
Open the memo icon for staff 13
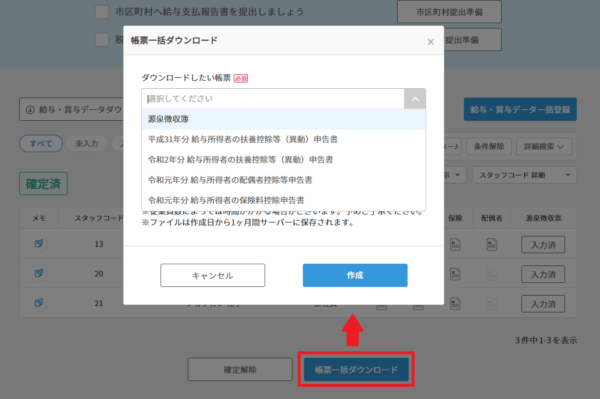click(39, 244)
